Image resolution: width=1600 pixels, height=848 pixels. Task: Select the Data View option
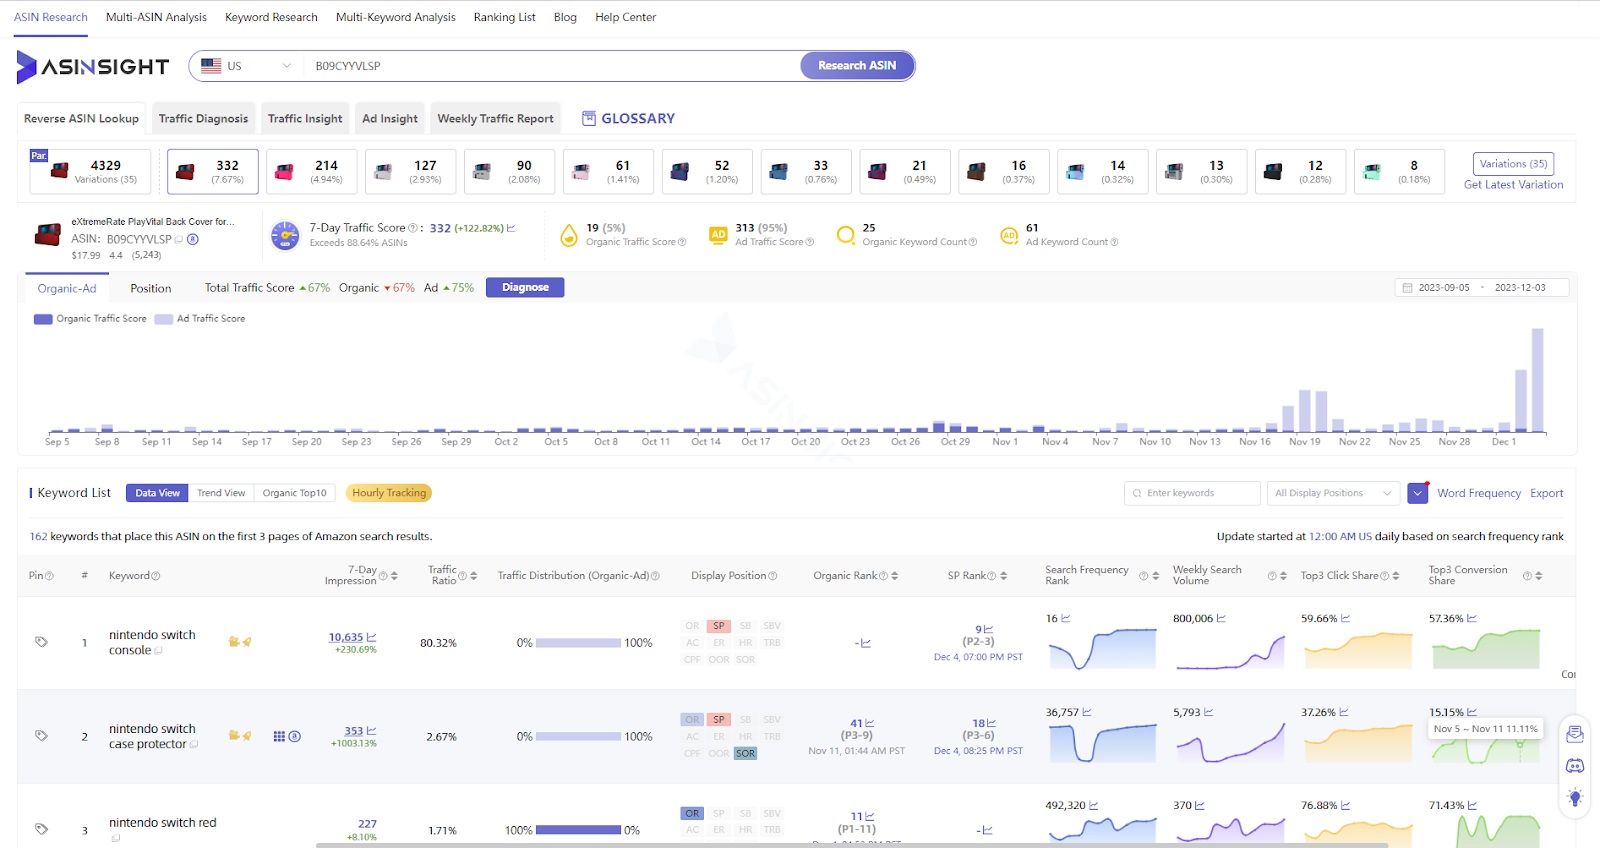(157, 493)
